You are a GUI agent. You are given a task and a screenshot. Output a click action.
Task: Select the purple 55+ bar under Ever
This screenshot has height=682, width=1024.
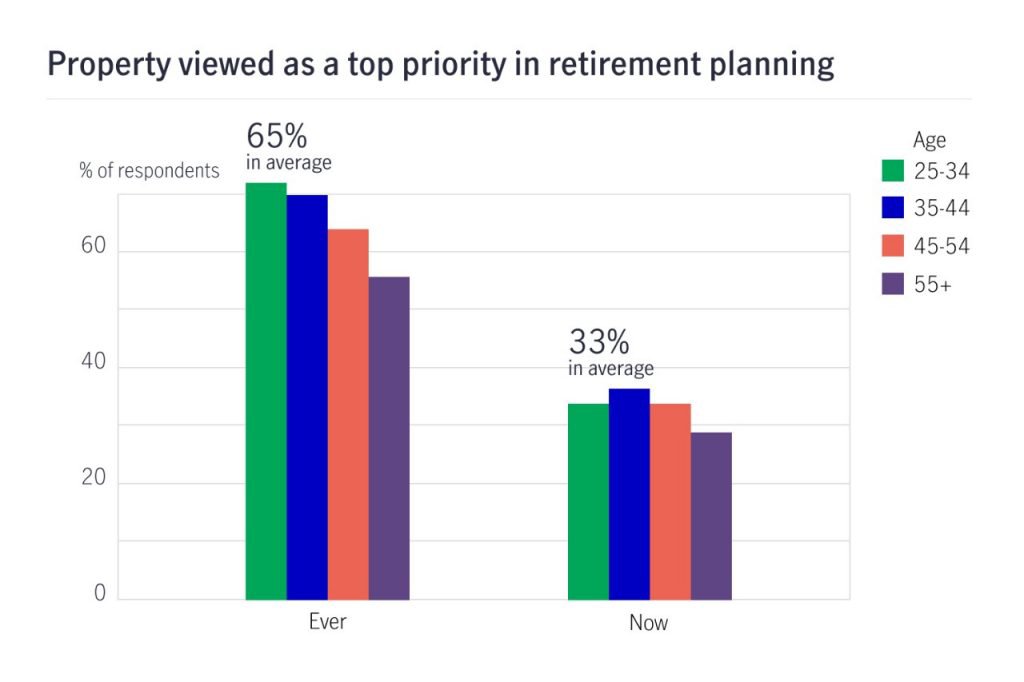pos(389,438)
